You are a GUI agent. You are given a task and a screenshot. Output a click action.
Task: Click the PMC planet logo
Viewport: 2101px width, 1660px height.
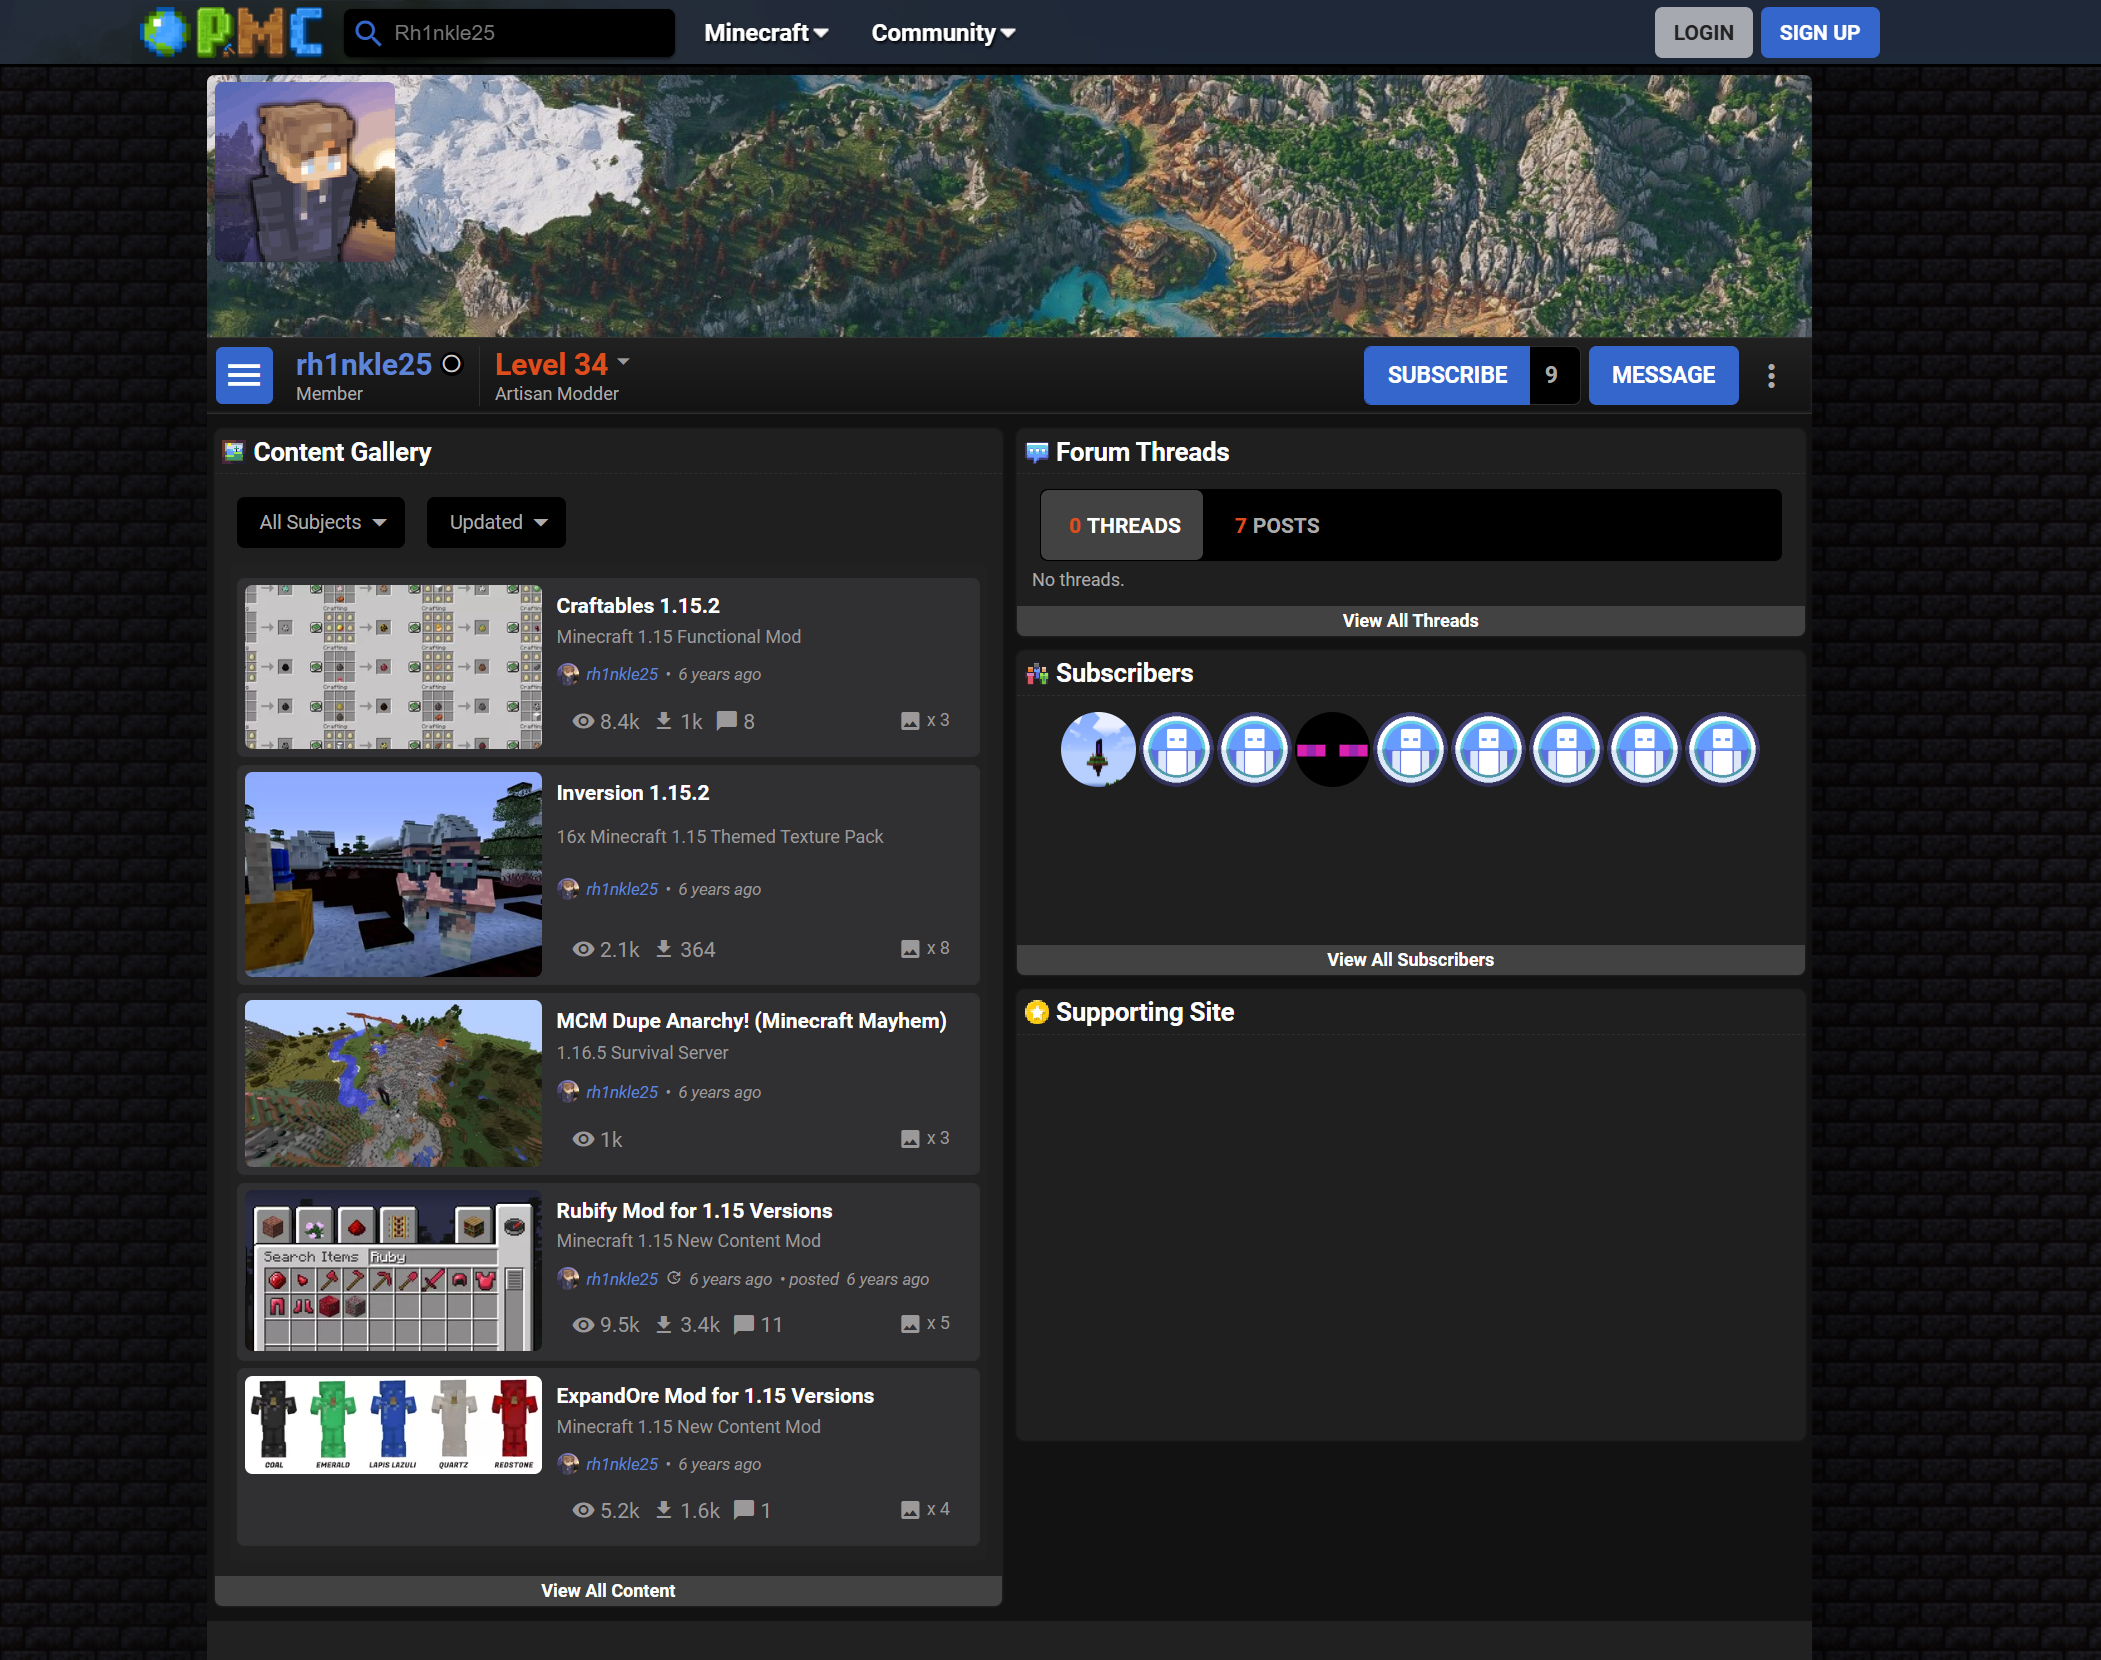pos(231,32)
